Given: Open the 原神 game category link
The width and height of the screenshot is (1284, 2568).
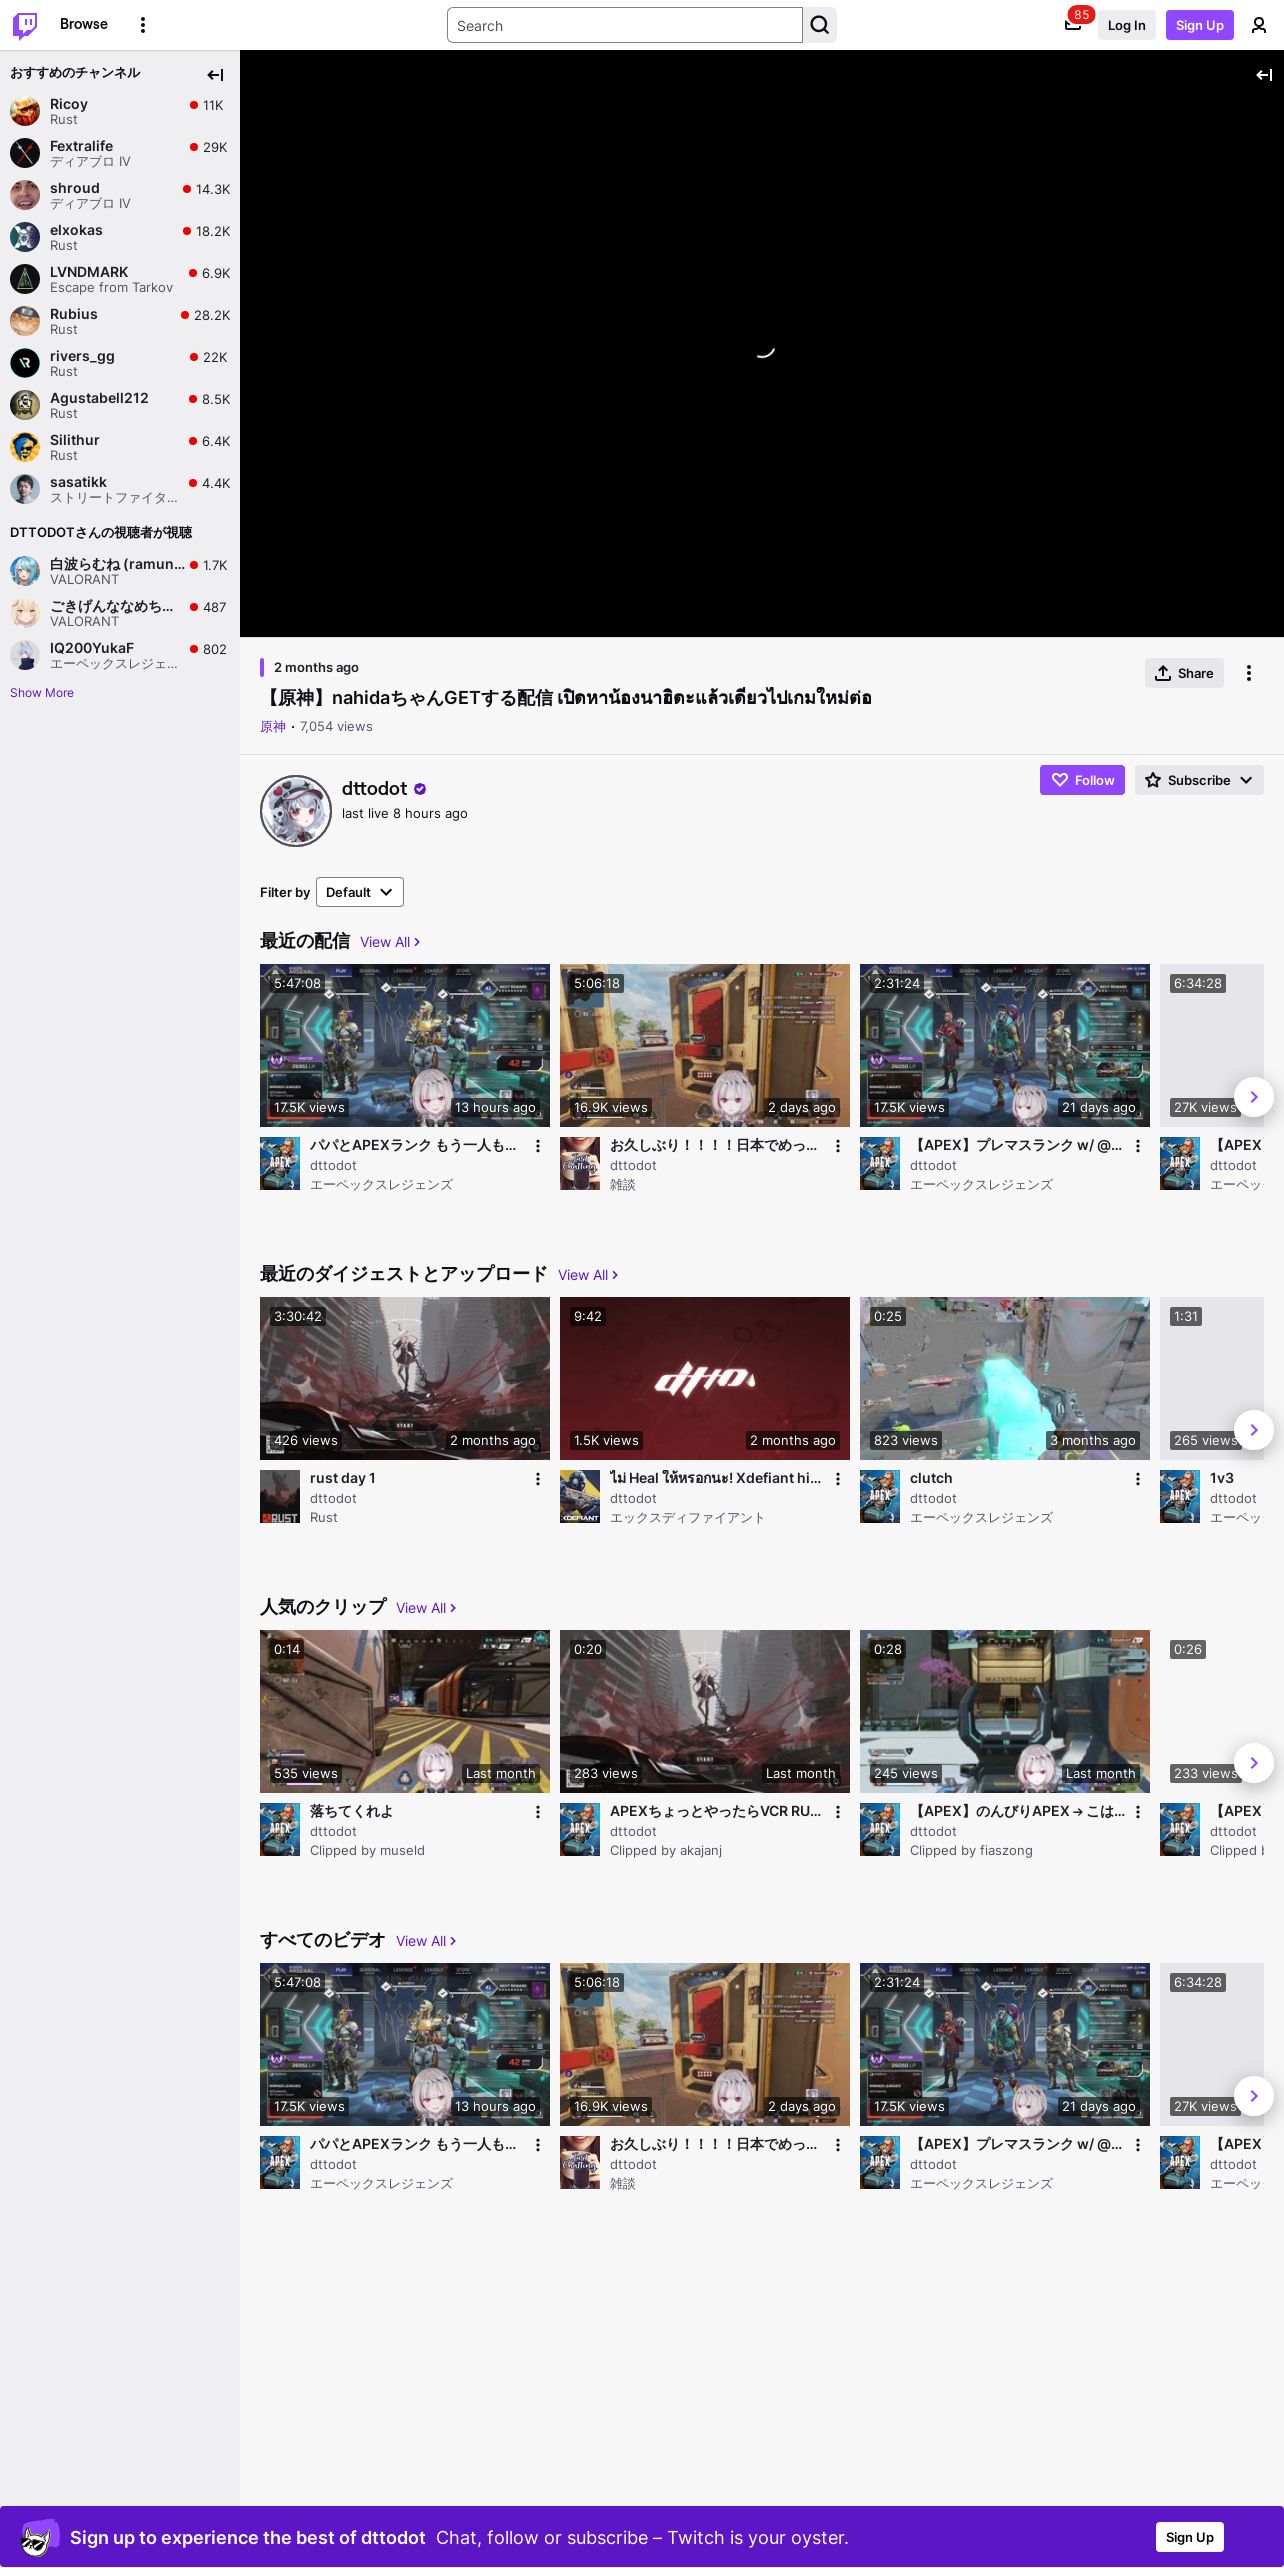Looking at the screenshot, I should [x=273, y=727].
